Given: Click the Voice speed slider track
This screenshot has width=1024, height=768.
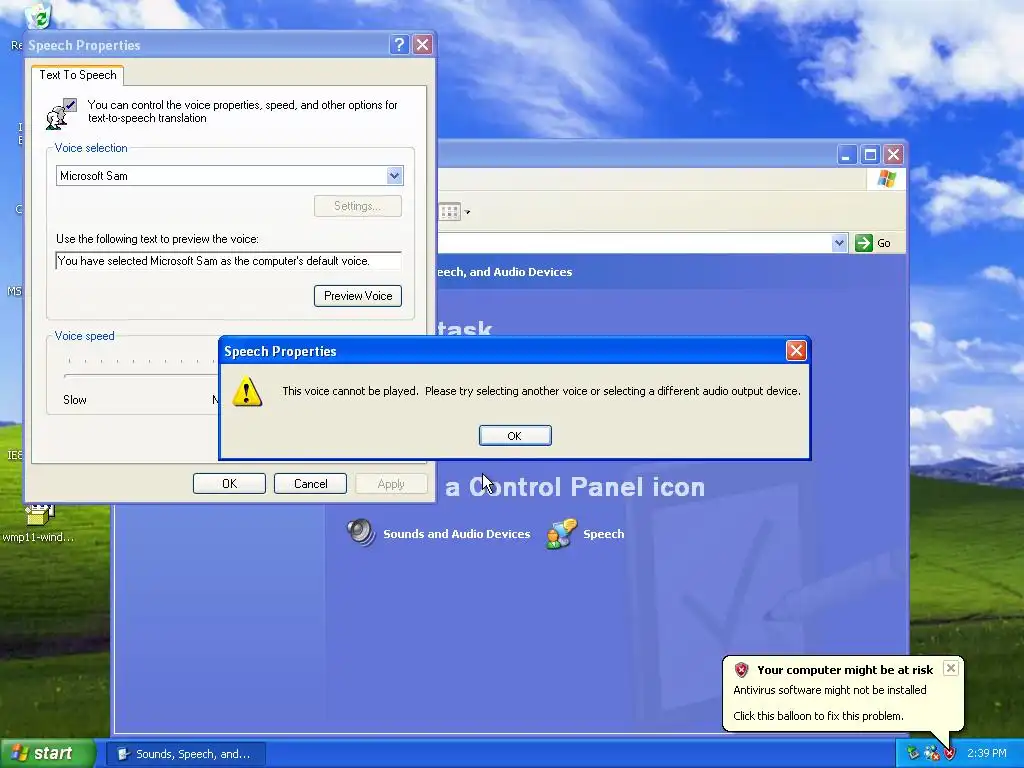Looking at the screenshot, I should click(141, 376).
